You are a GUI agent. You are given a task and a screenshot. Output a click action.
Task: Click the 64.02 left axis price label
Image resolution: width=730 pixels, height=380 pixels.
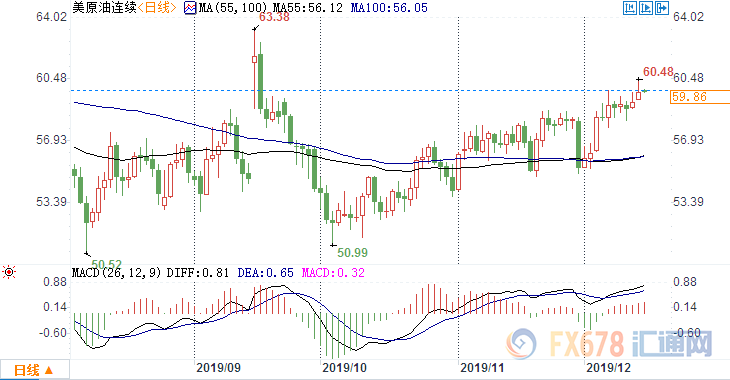[52, 17]
